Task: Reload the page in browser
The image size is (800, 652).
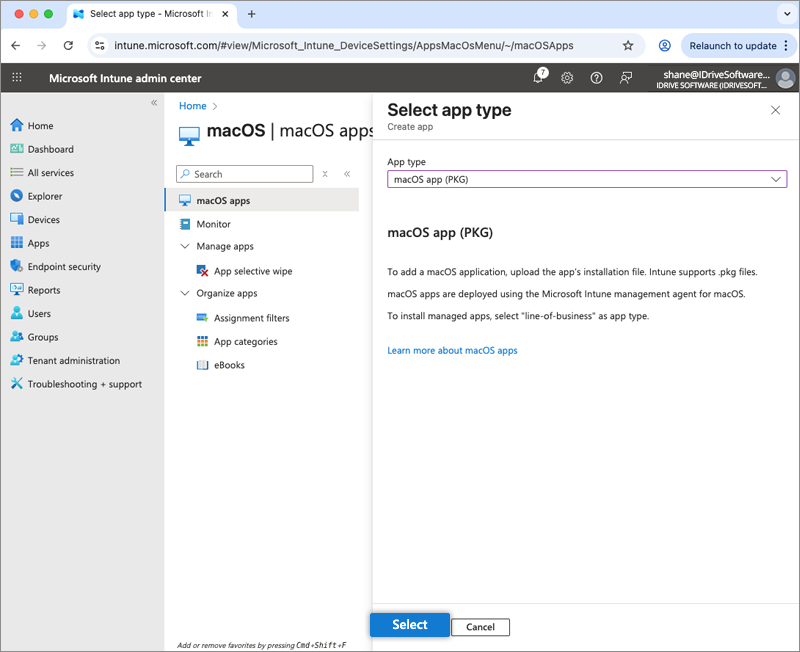Action: 68,46
